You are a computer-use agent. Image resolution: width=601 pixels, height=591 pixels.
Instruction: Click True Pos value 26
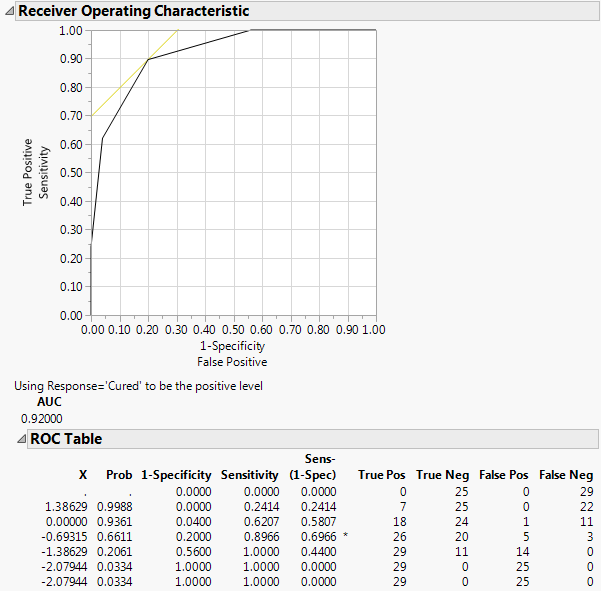pyautogui.click(x=400, y=537)
